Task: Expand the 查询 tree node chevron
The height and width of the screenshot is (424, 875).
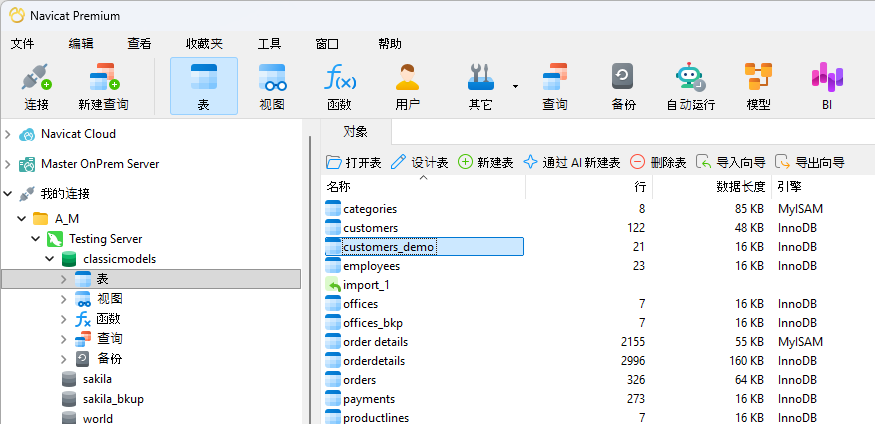Action: pyautogui.click(x=64, y=339)
